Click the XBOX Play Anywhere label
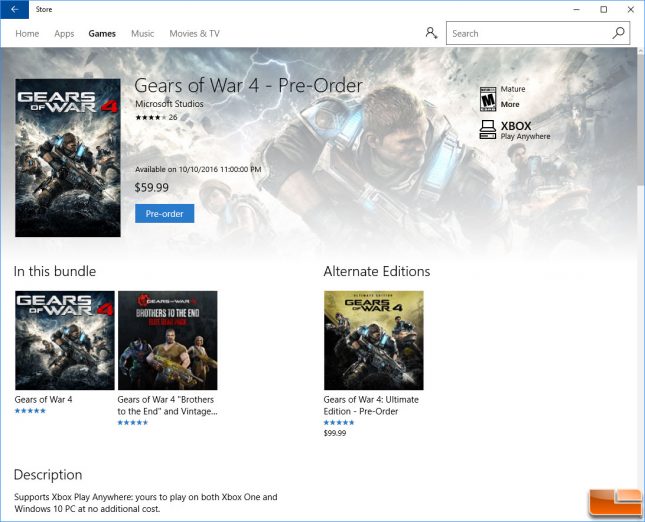This screenshot has width=645, height=522. (x=525, y=130)
